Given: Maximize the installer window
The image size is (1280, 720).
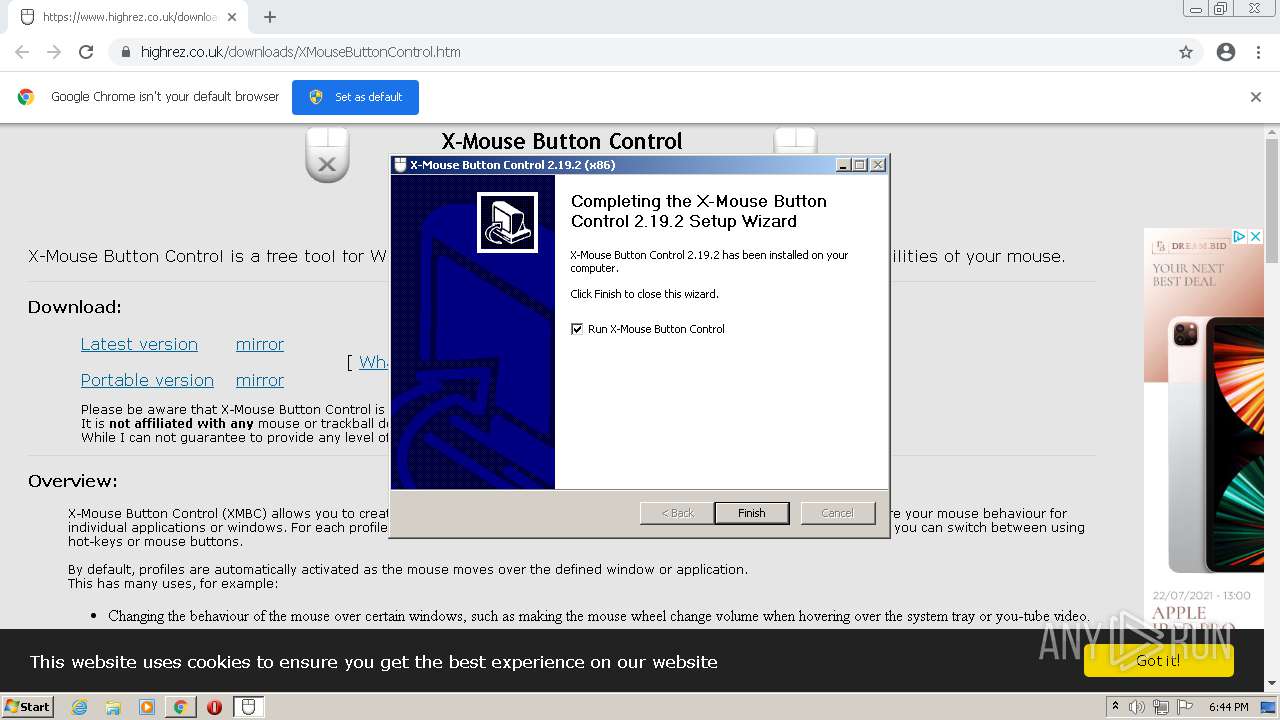Looking at the screenshot, I should (859, 165).
